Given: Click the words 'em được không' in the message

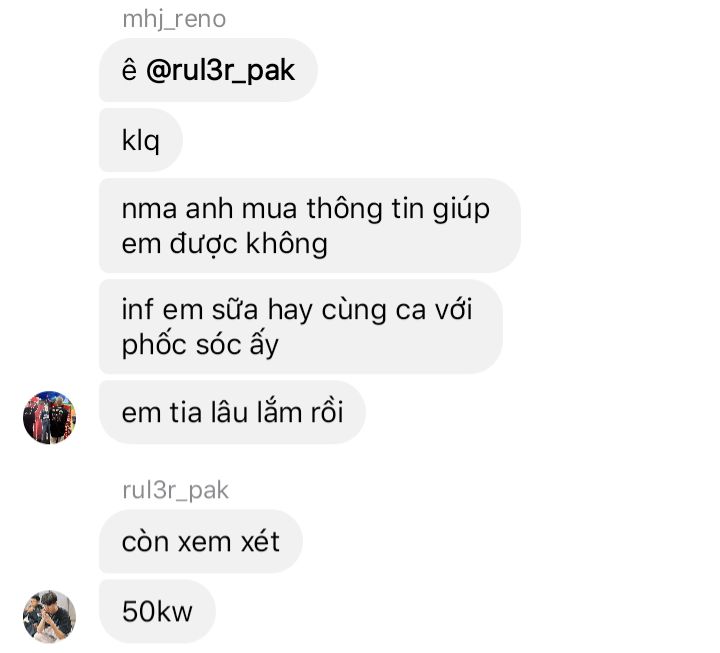Looking at the screenshot, I should point(225,243).
